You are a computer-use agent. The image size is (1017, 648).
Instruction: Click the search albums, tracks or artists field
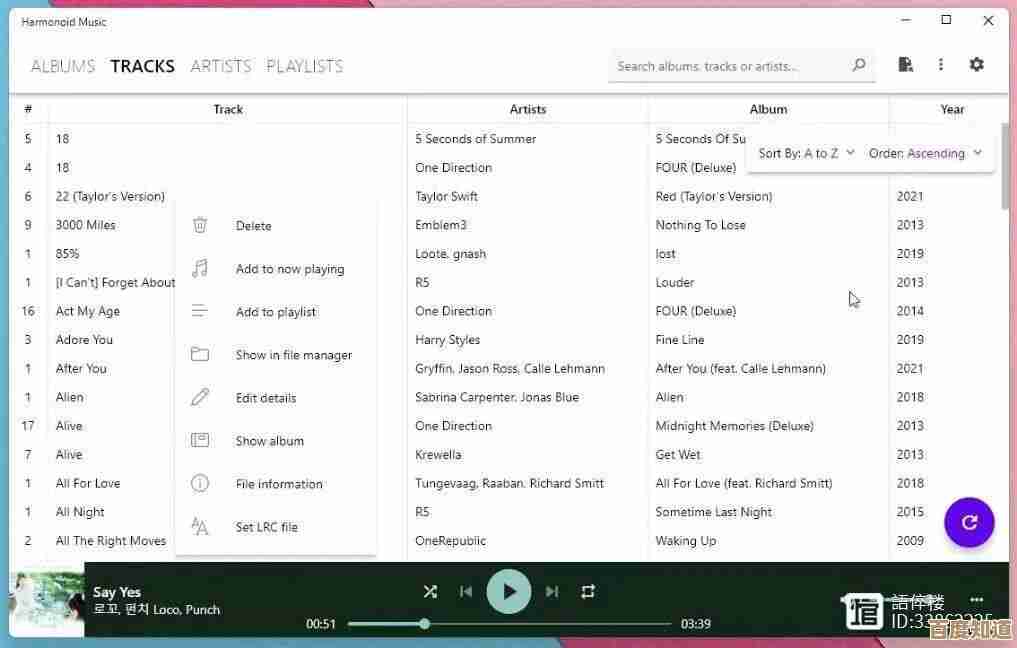[x=730, y=66]
